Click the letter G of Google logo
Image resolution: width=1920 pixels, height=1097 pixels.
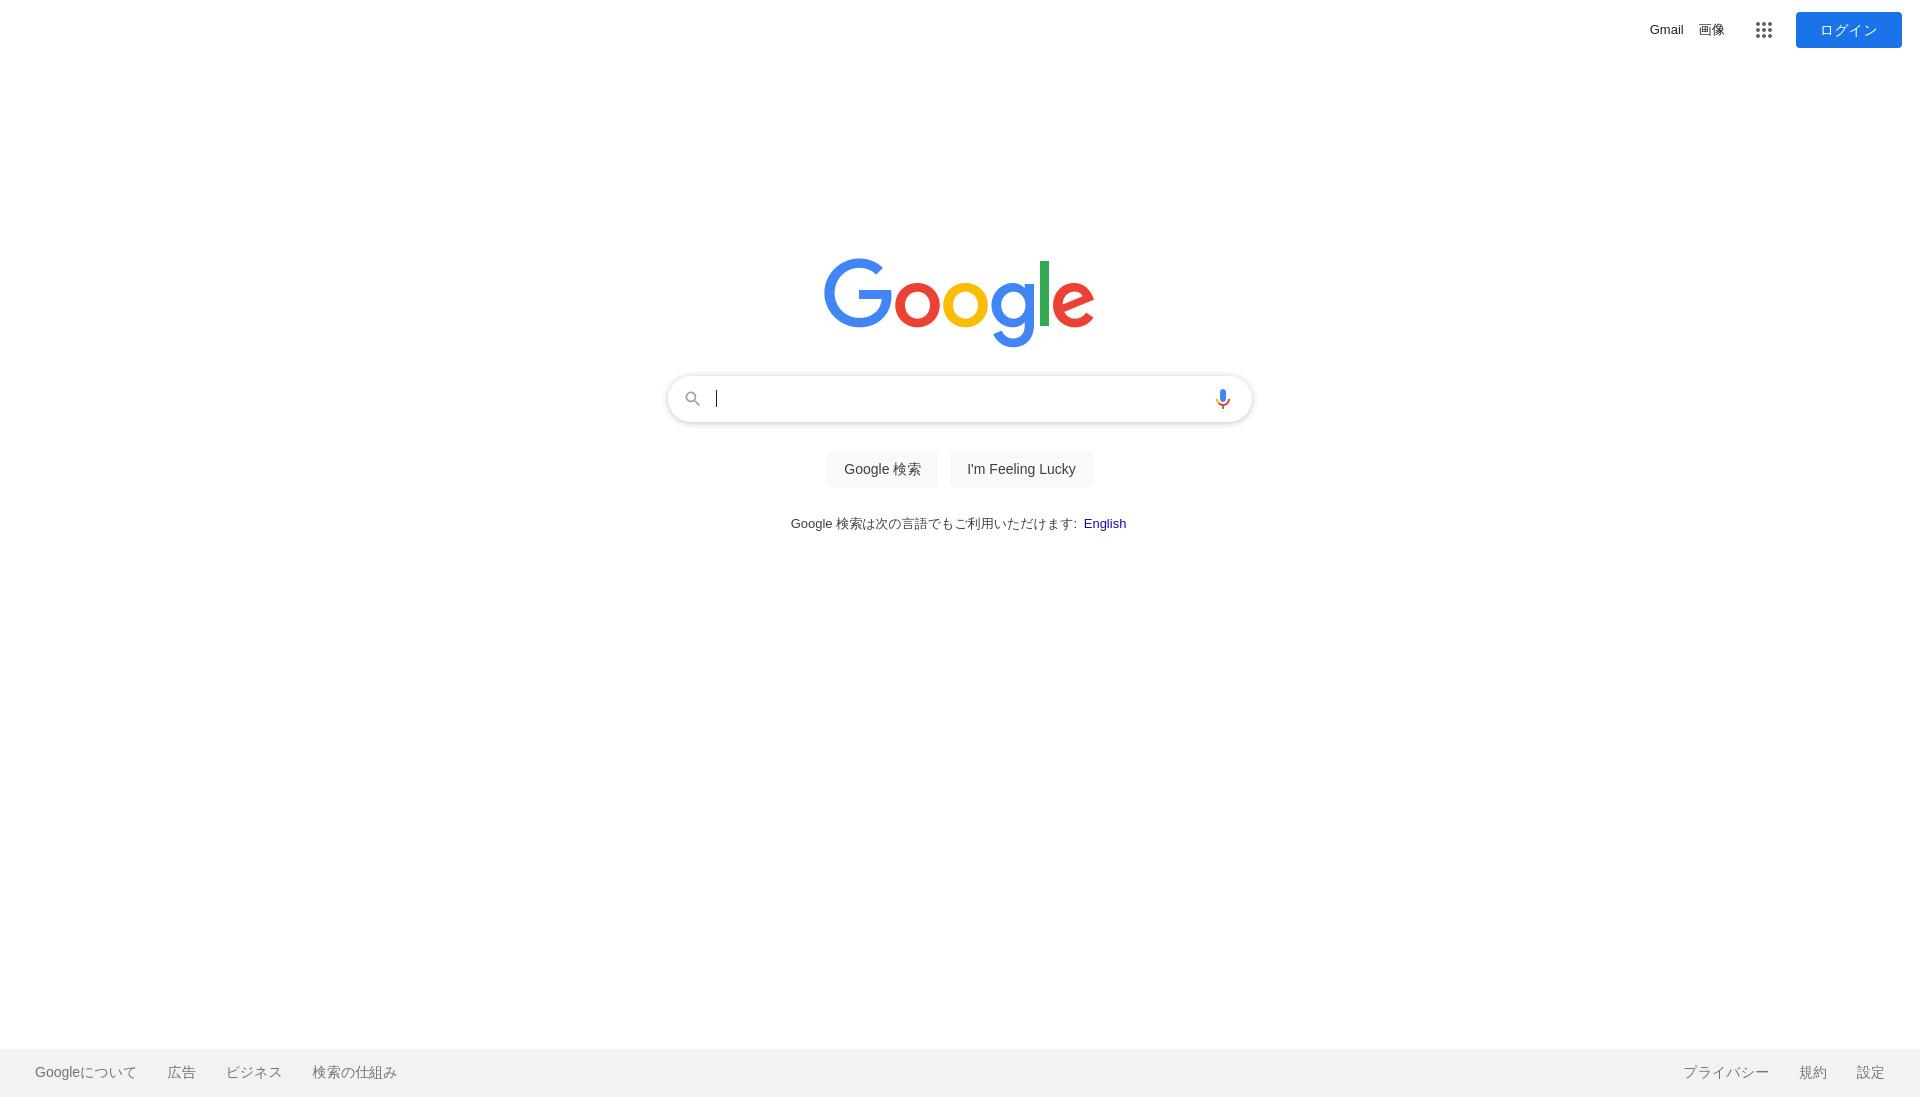coord(858,293)
